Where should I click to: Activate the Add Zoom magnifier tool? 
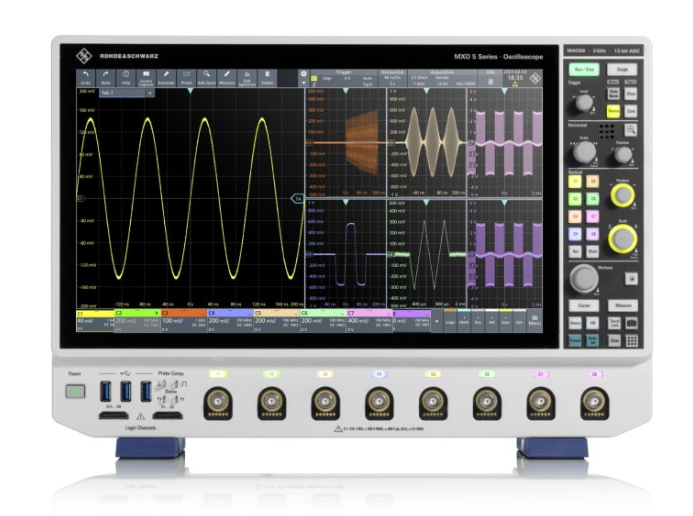[x=206, y=78]
